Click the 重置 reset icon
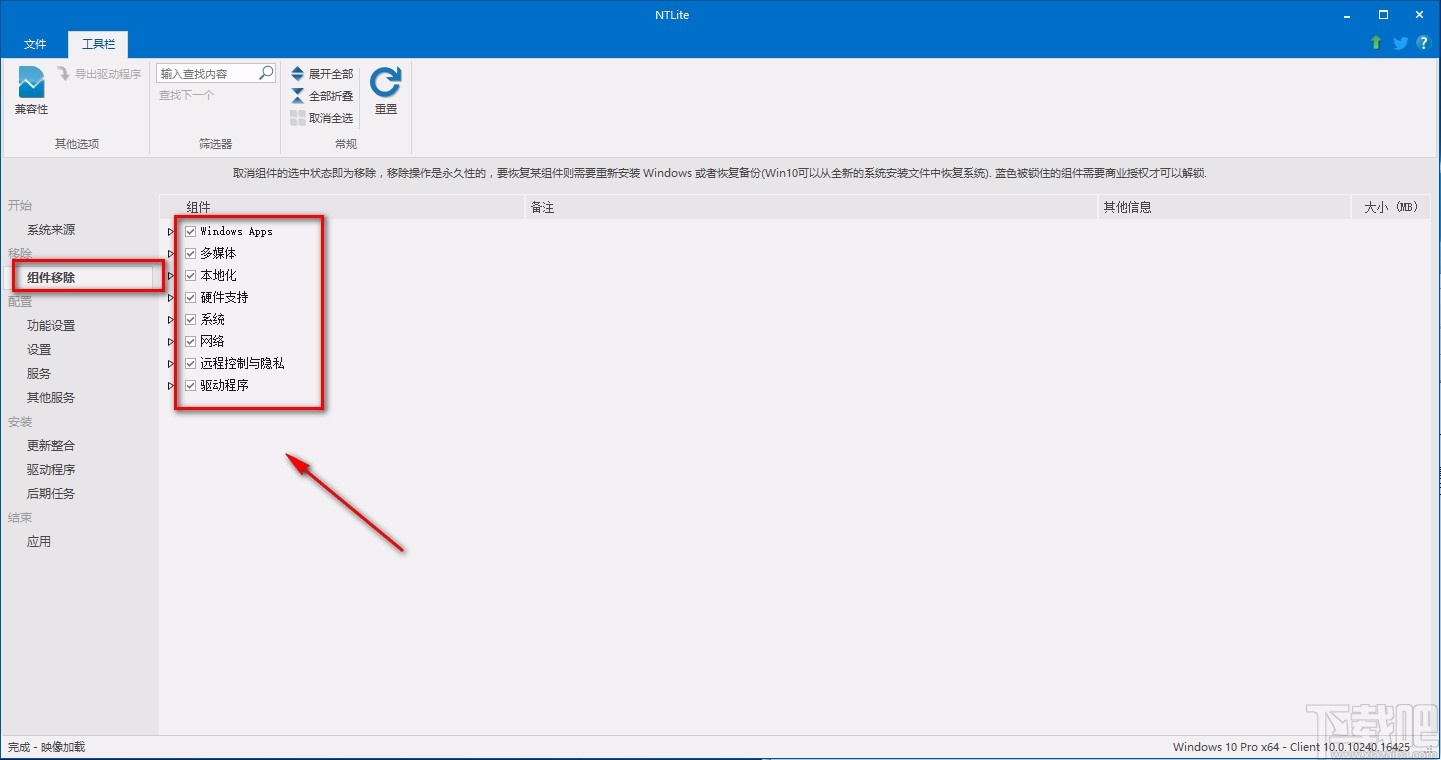Image resolution: width=1441 pixels, height=760 pixels. pyautogui.click(x=385, y=85)
